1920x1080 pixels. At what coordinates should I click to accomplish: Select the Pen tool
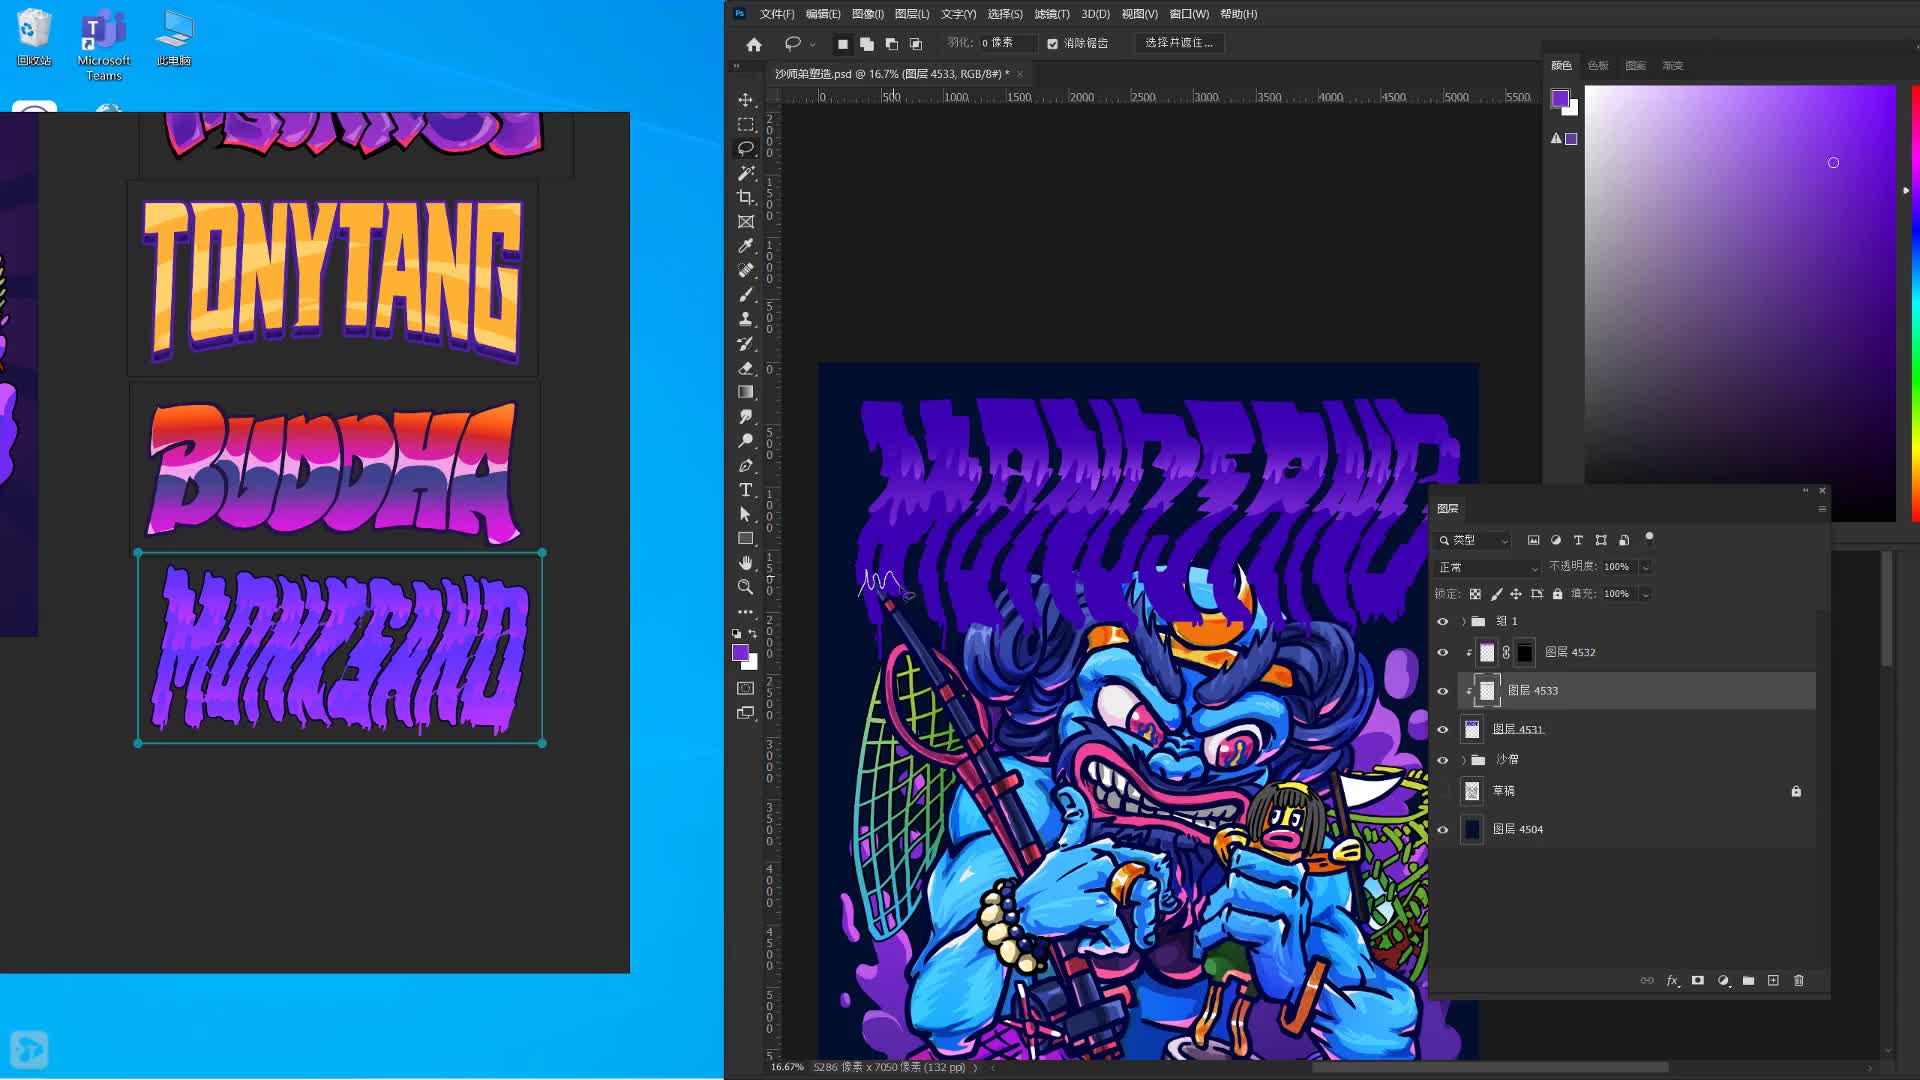745,465
